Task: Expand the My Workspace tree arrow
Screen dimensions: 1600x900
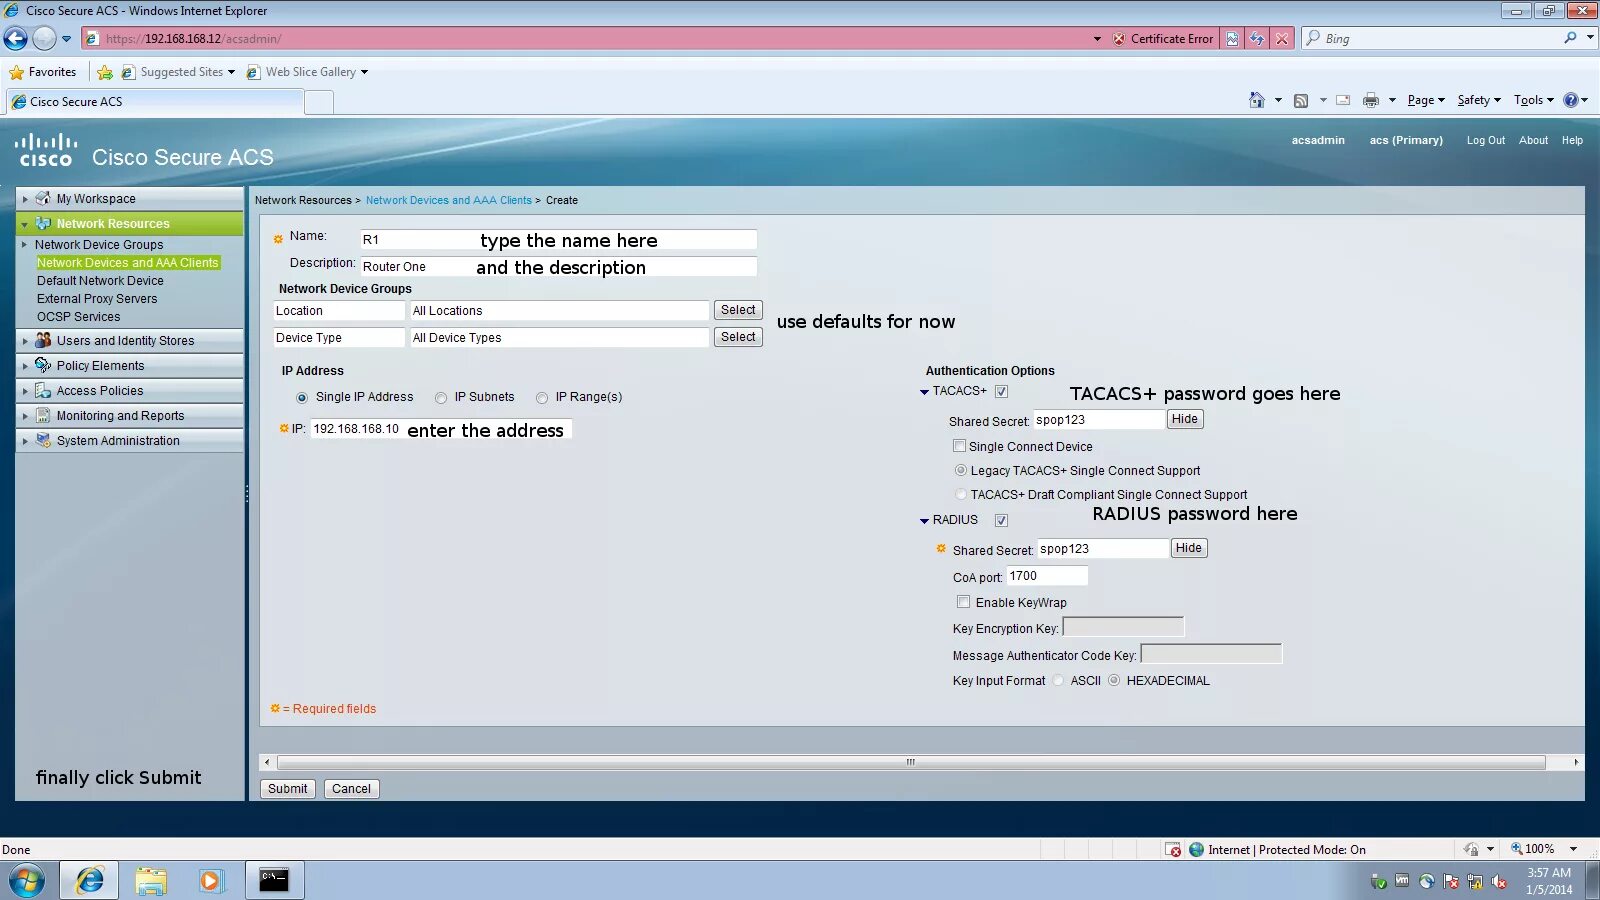Action: [25, 199]
